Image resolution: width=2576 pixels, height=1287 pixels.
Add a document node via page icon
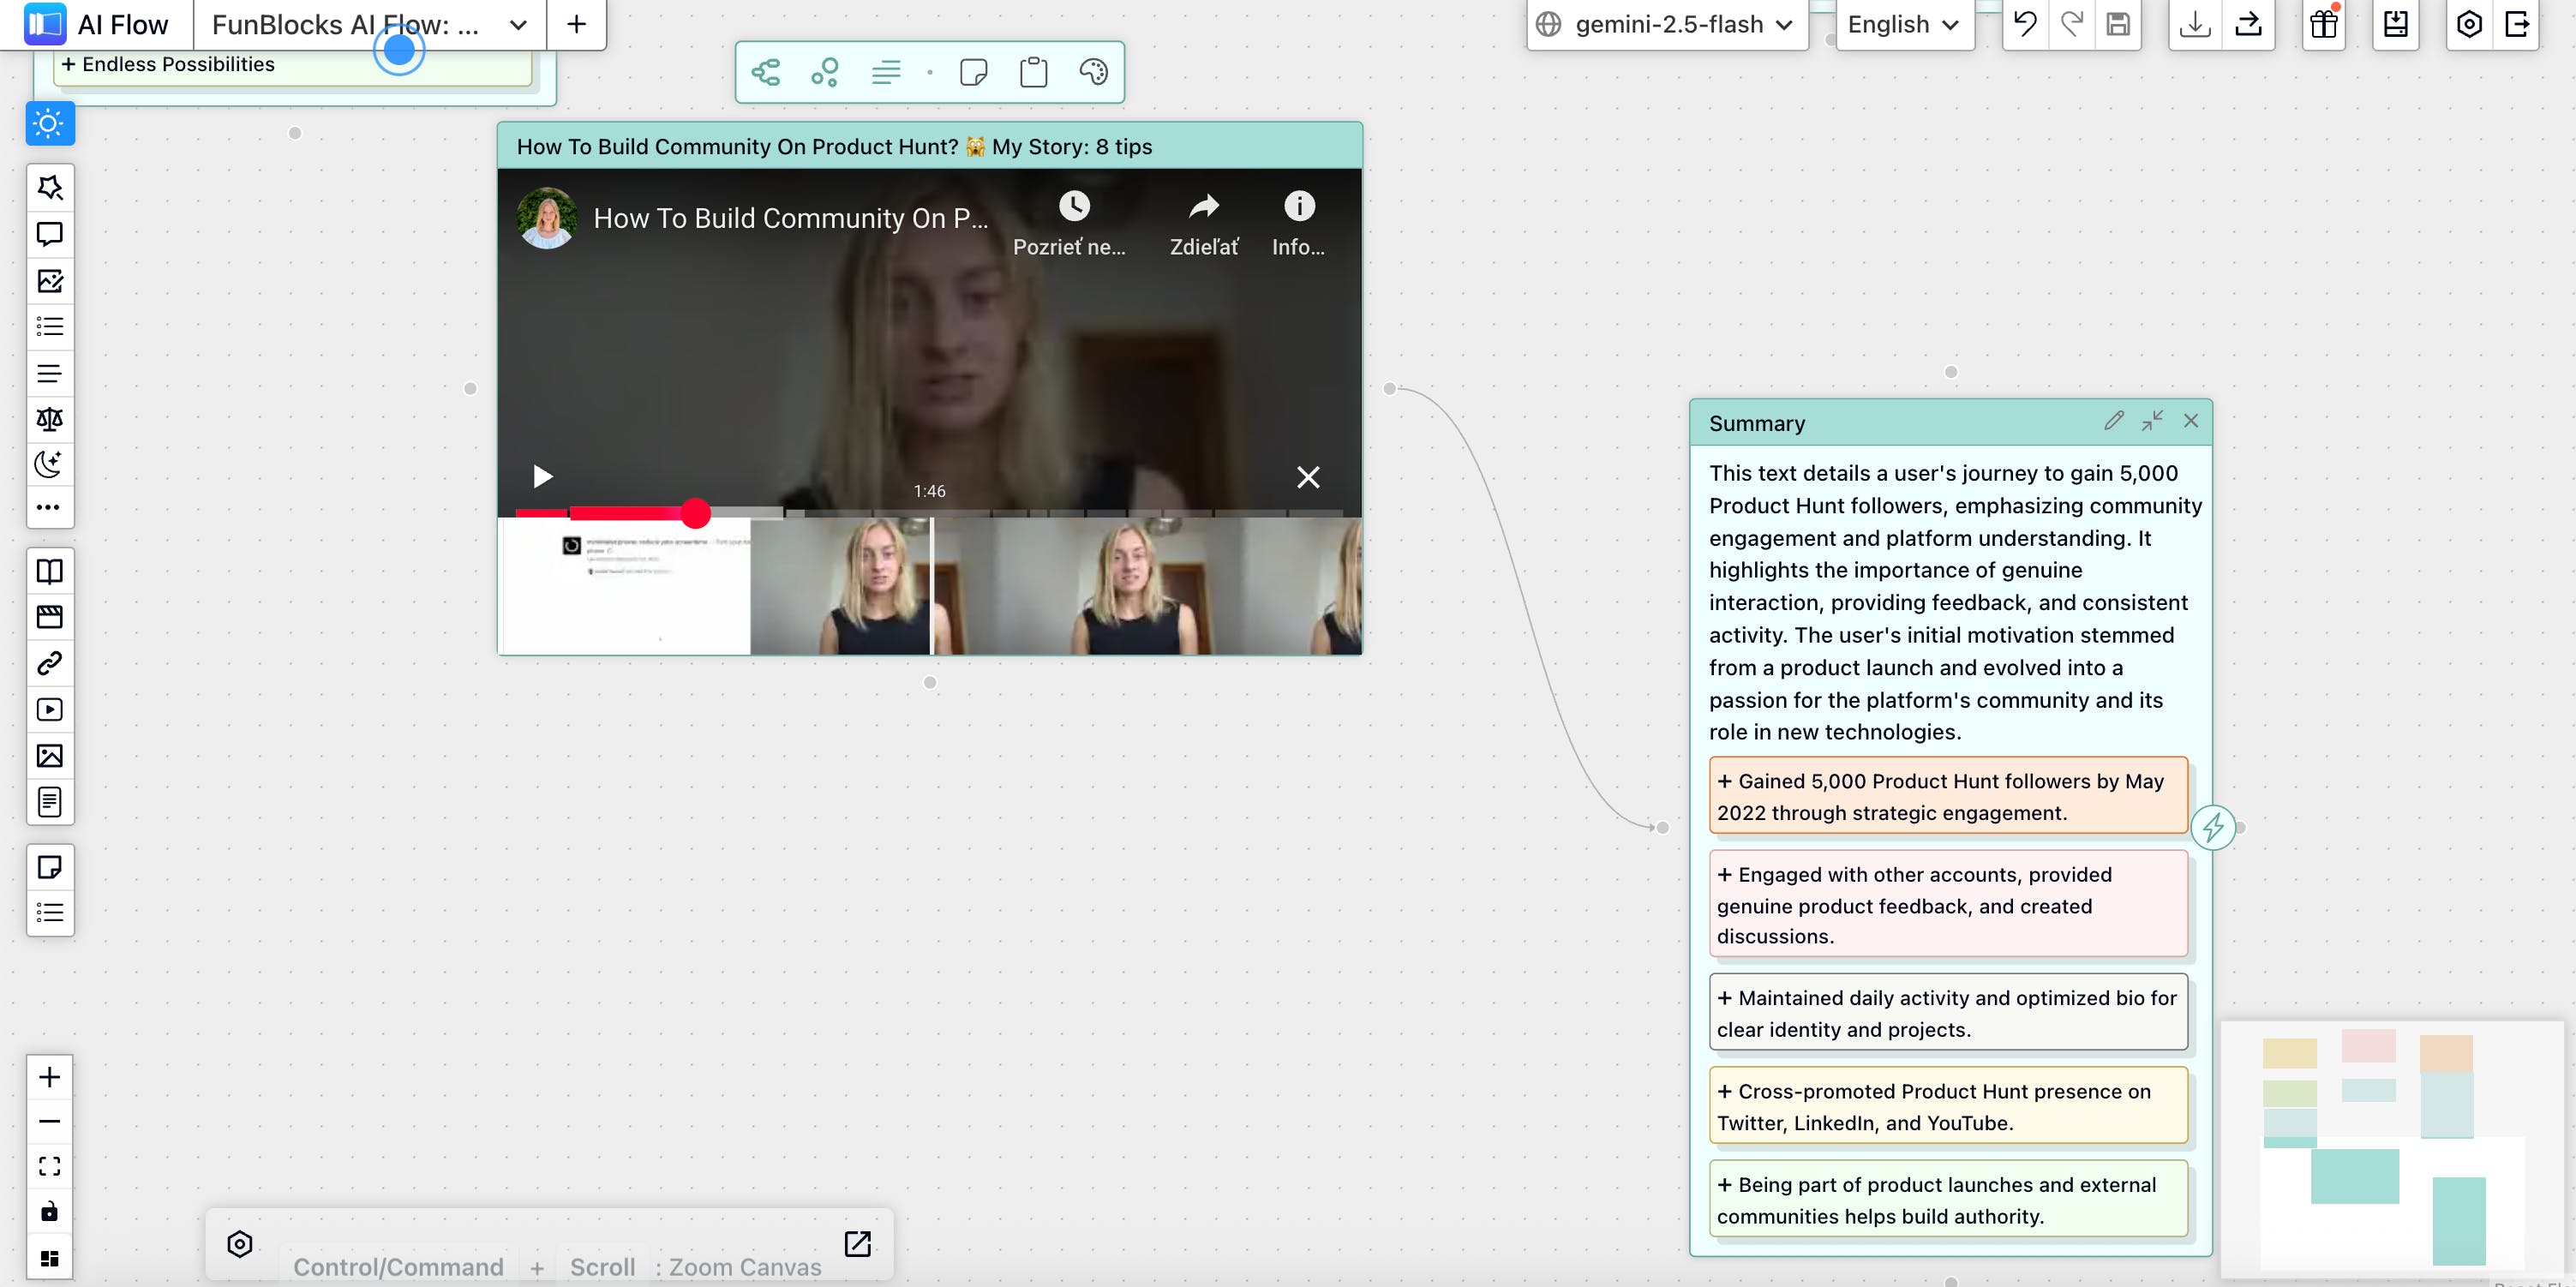point(49,802)
